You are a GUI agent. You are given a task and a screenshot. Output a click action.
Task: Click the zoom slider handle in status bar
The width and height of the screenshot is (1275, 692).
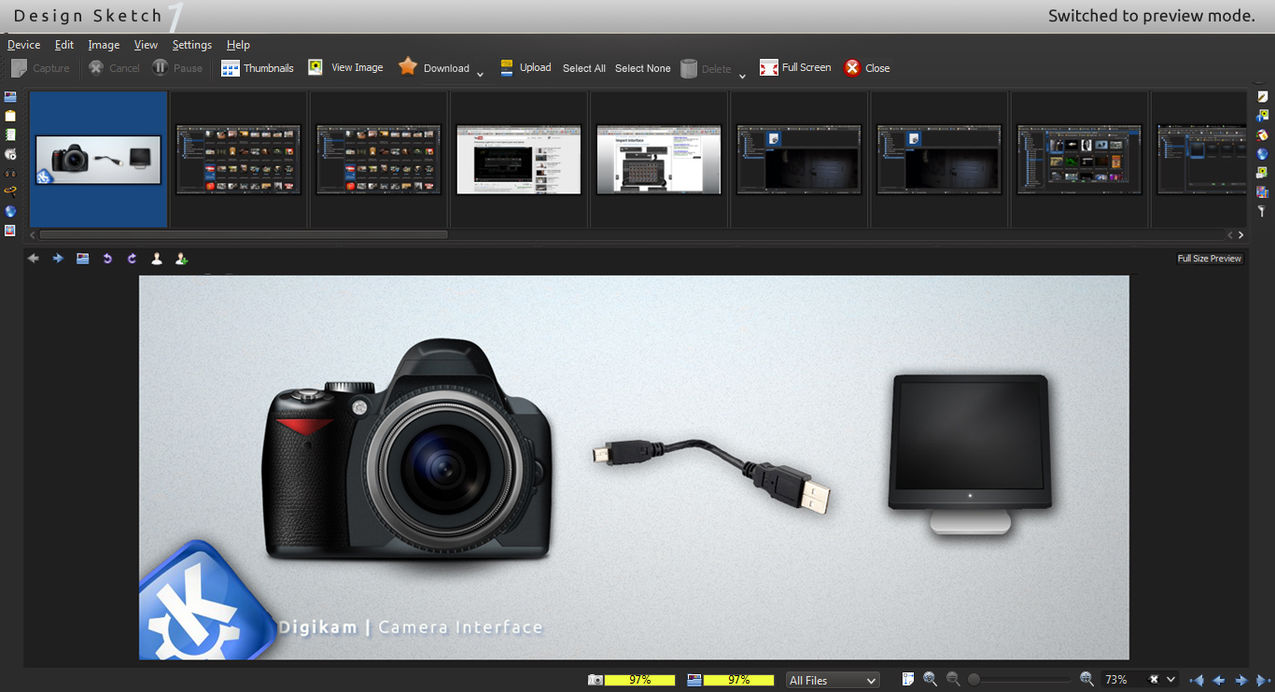click(x=973, y=680)
